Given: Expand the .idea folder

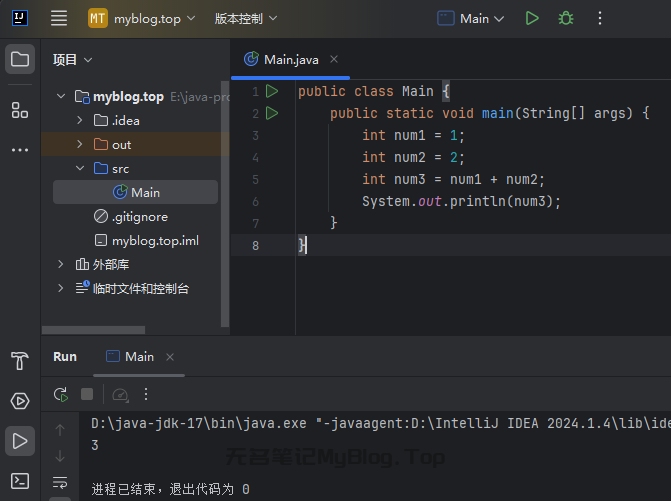Looking at the screenshot, I should 80,120.
